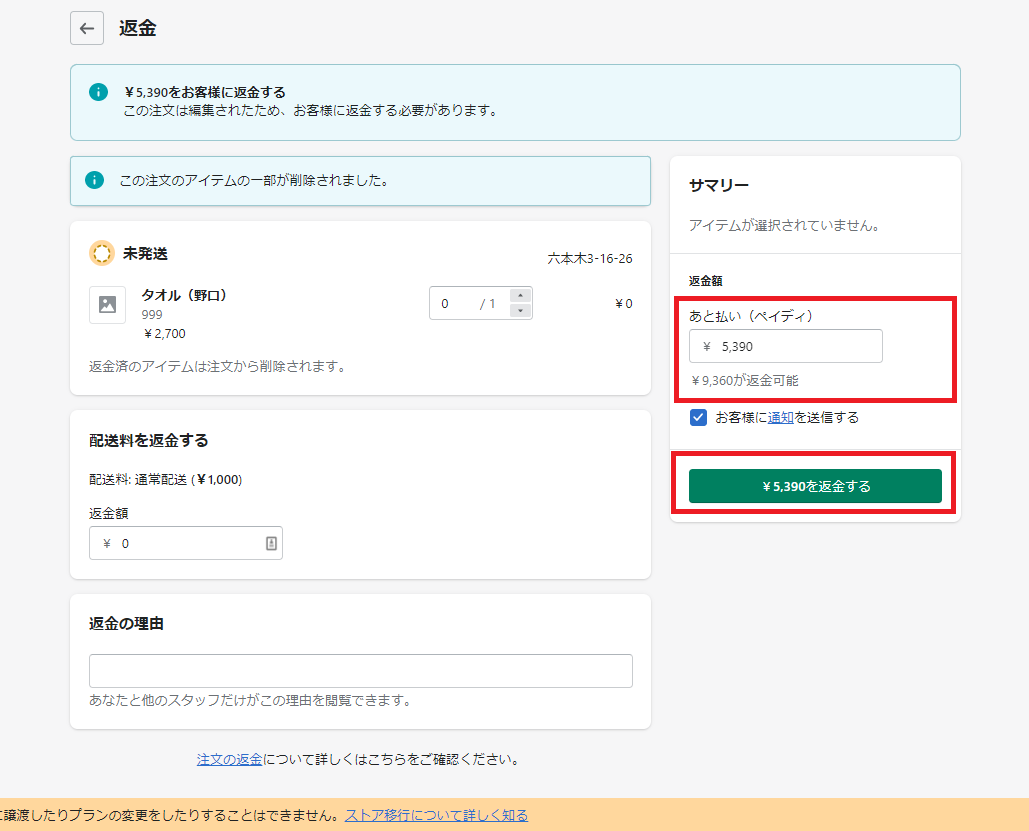Uncheck お客様に通知を送信する checkbox
Screen dimensions: 1029x831
699,417
